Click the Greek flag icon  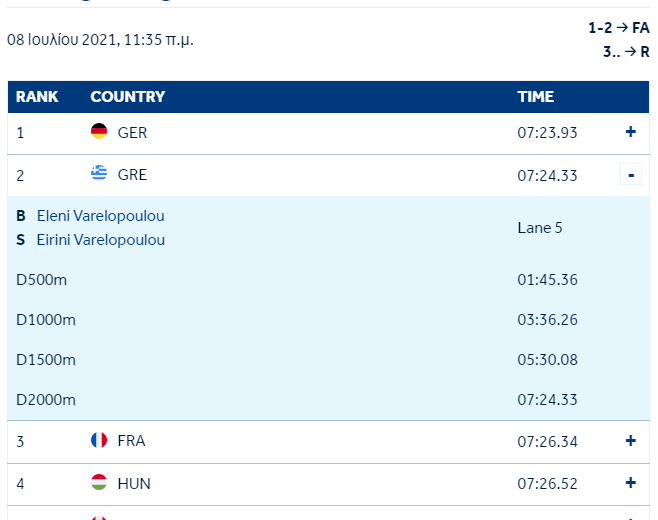pyautogui.click(x=99, y=174)
